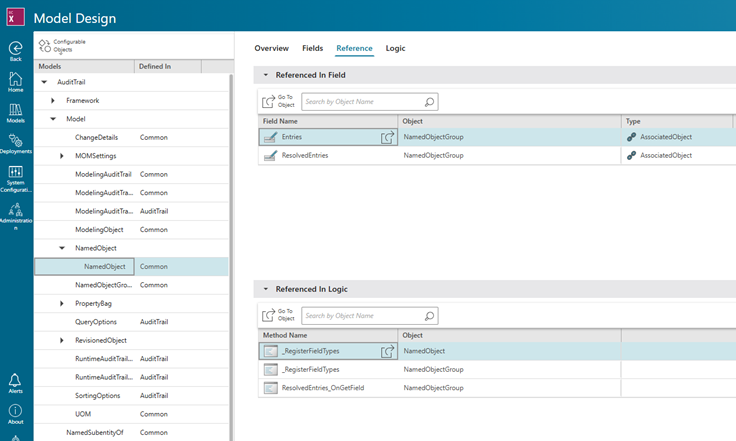The image size is (736, 441).
Task: Open the About info icon
Action: click(x=16, y=412)
